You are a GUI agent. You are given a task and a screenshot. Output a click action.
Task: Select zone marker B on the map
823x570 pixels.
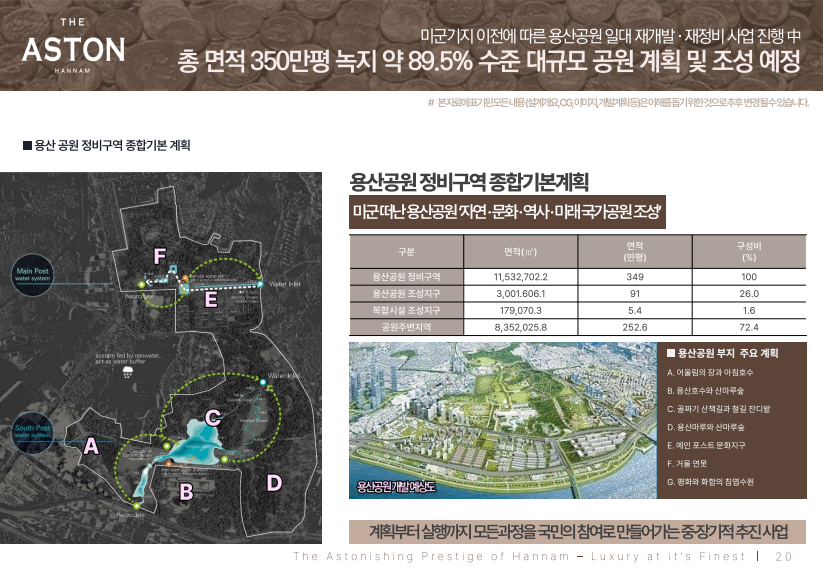[185, 491]
